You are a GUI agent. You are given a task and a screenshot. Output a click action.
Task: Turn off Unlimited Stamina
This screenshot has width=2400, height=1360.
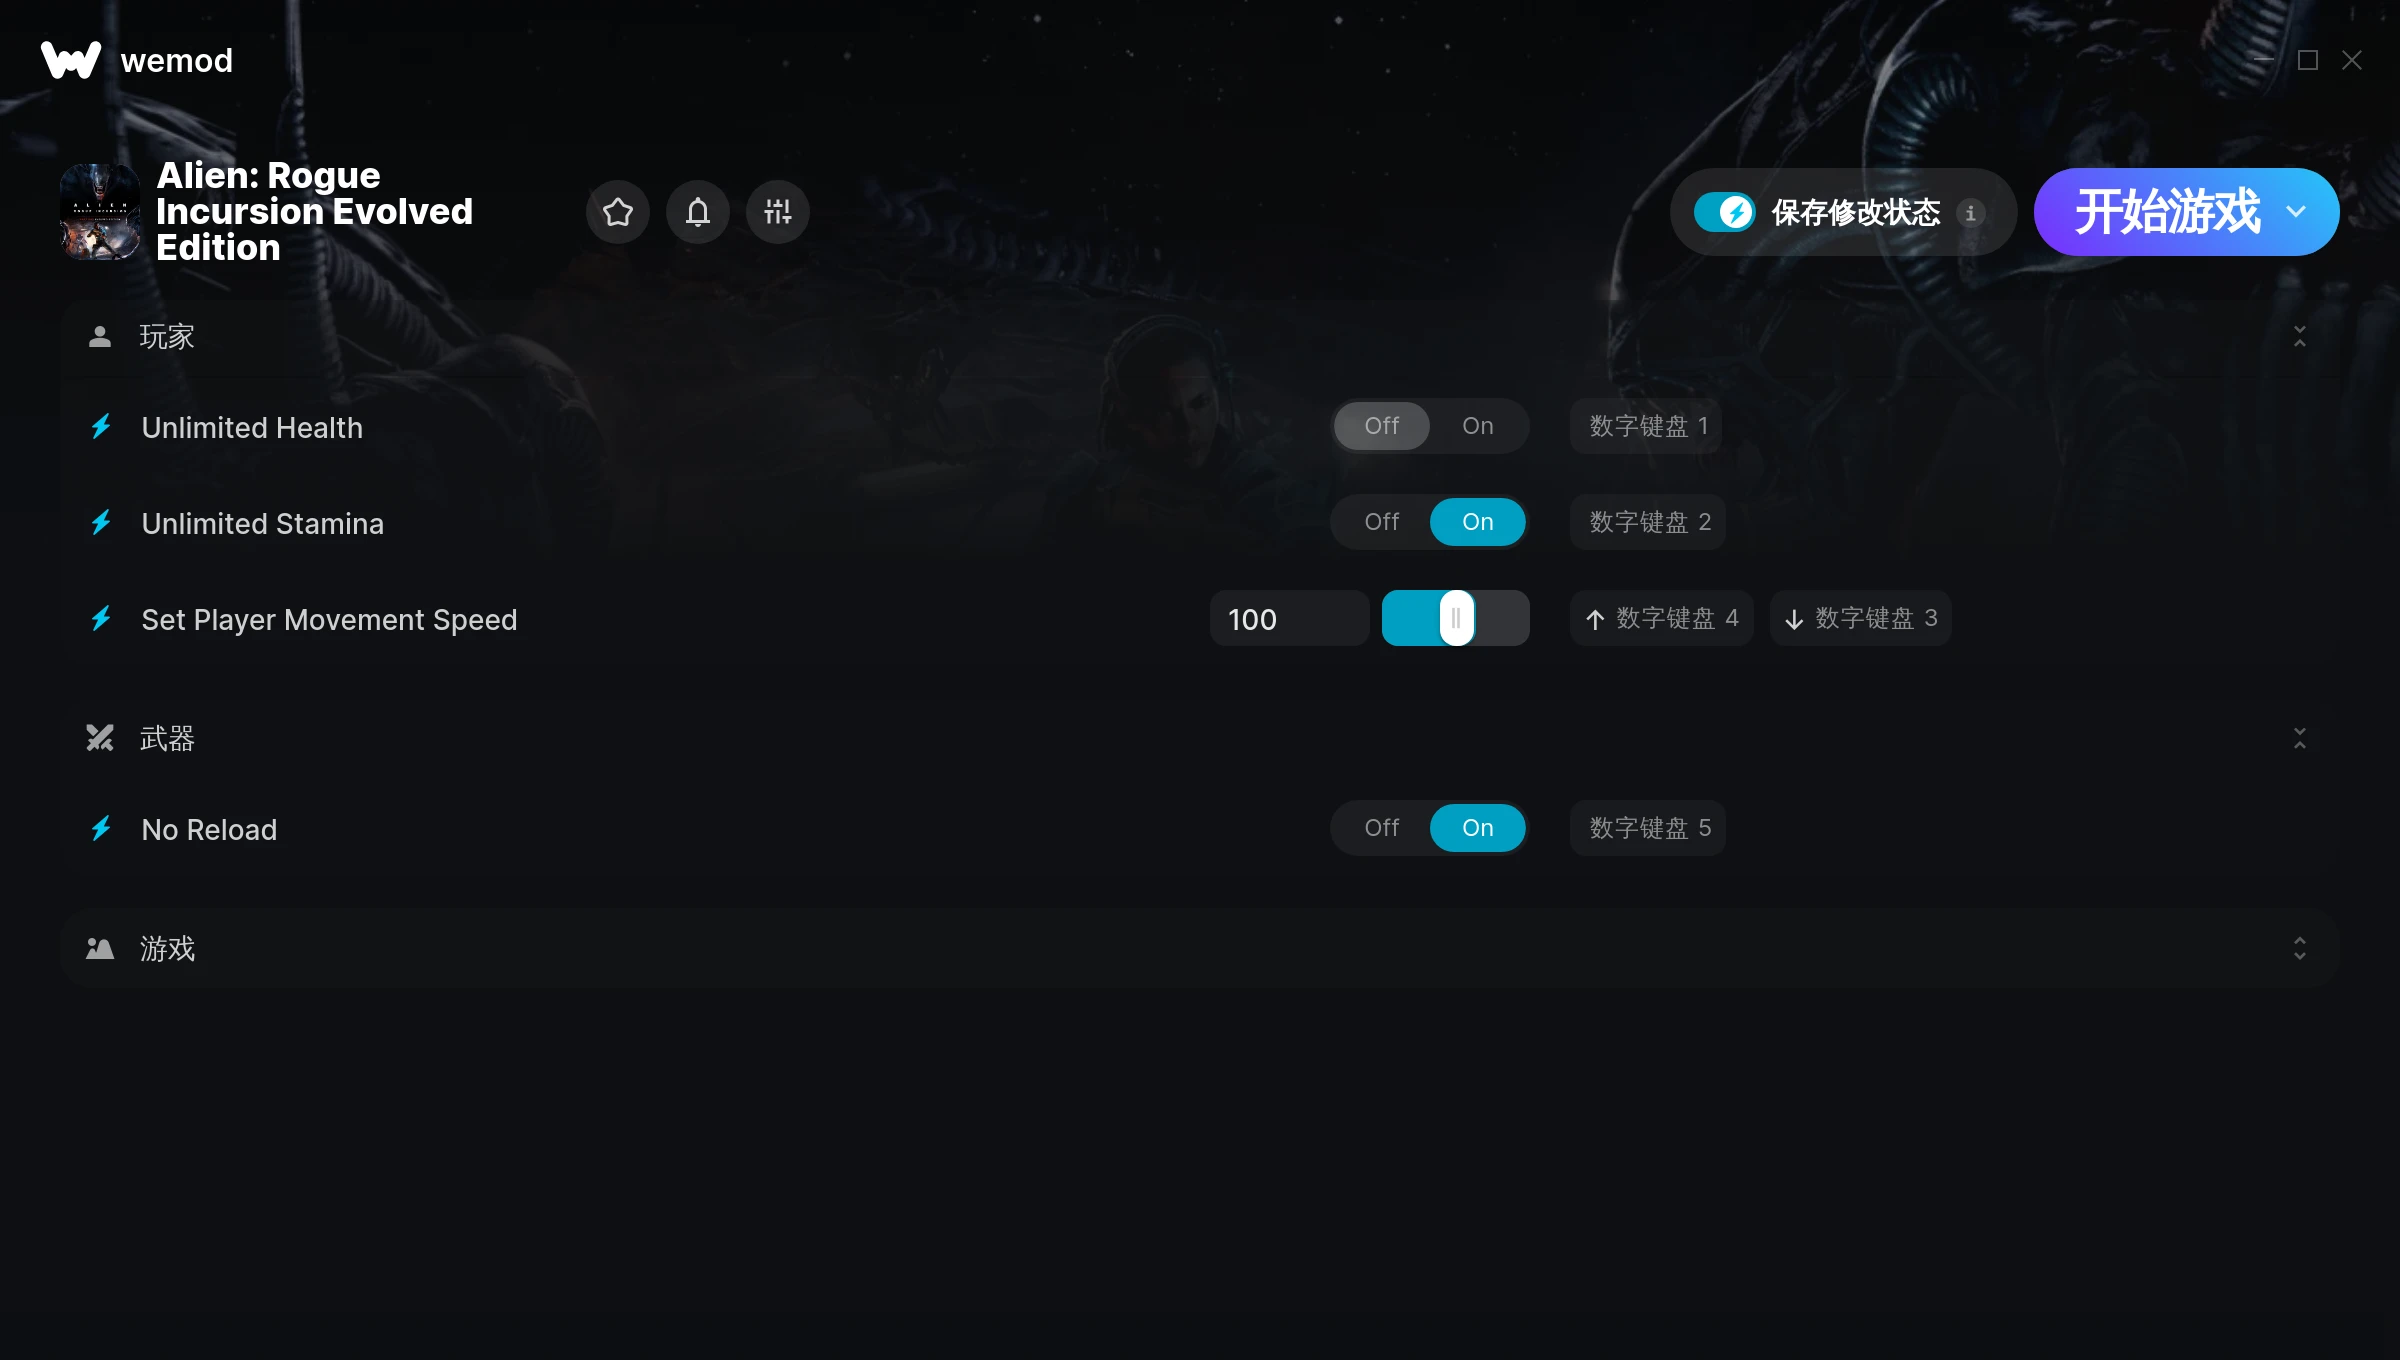point(1382,522)
